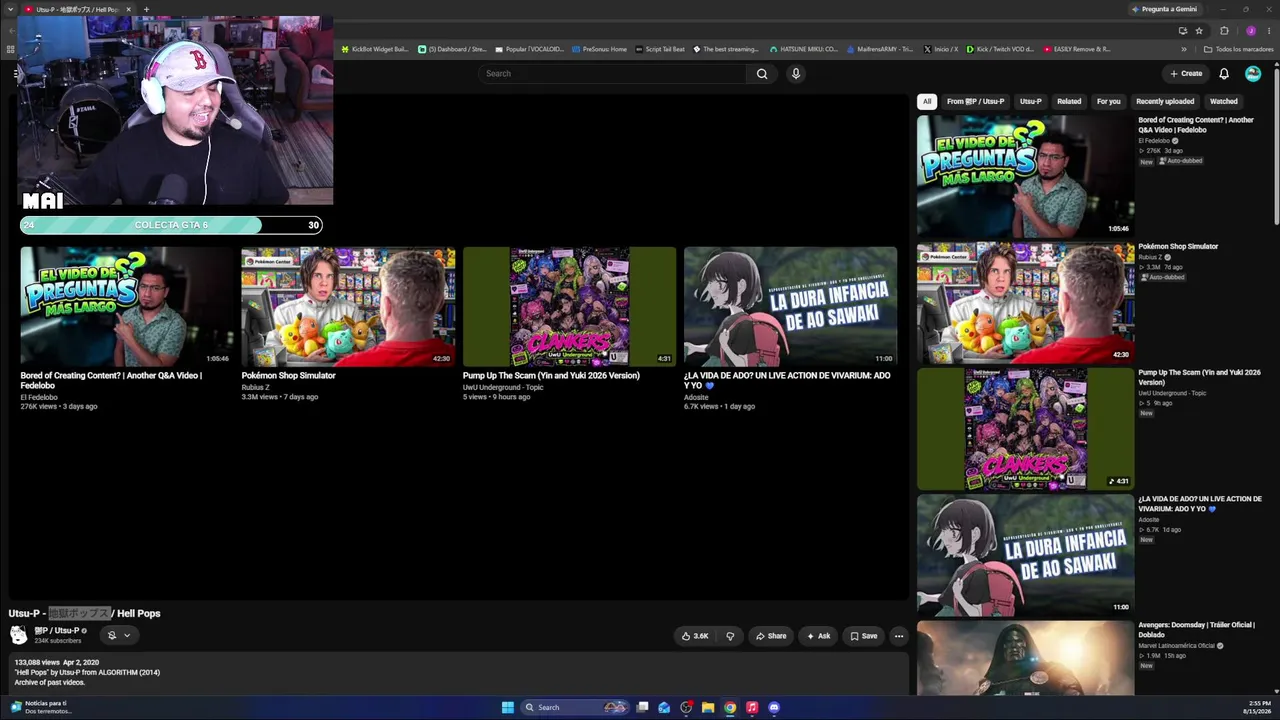The image size is (1280, 720).
Task: Activate voice search microphone icon
Action: pos(796,73)
